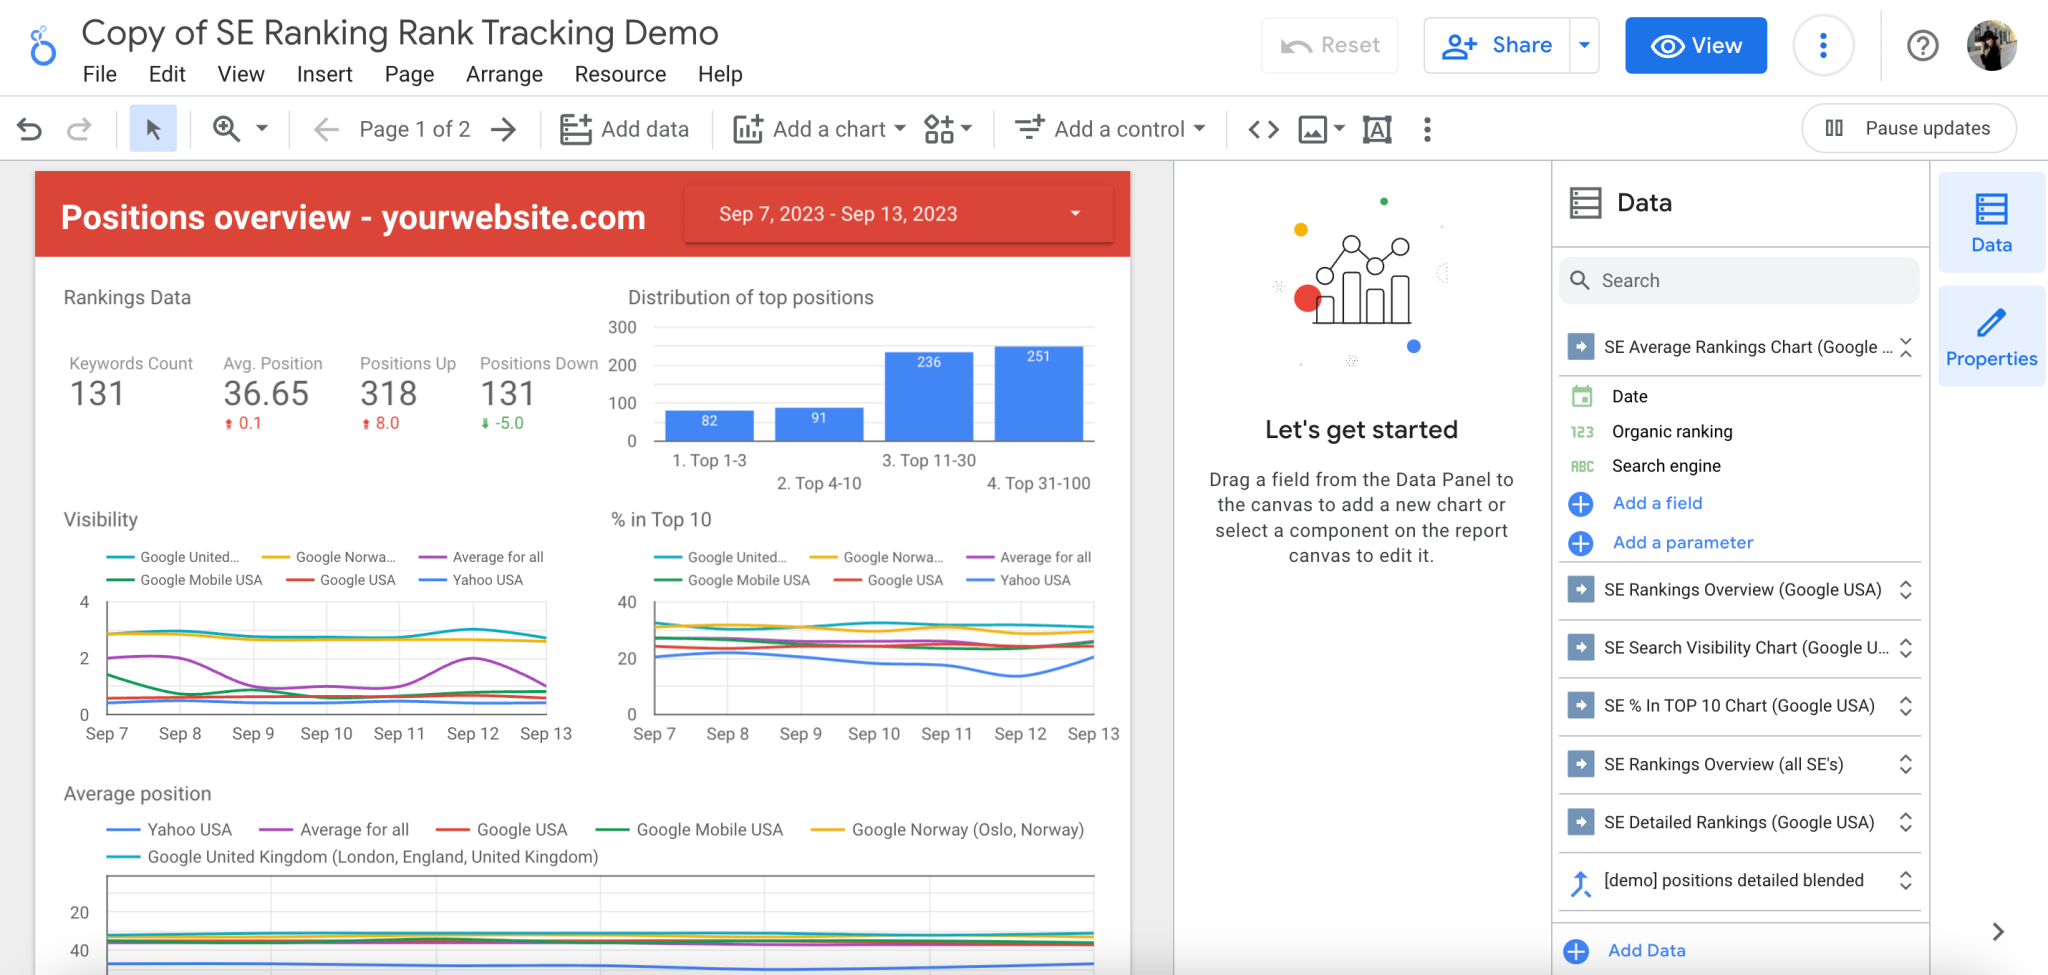Select the zoom tool in the toolbar
Viewport: 2048px width, 975px height.
(x=226, y=128)
